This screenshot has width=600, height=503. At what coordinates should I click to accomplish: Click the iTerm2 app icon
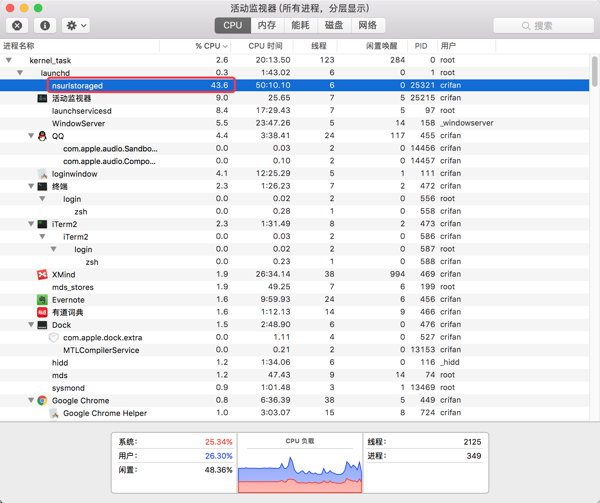point(42,224)
